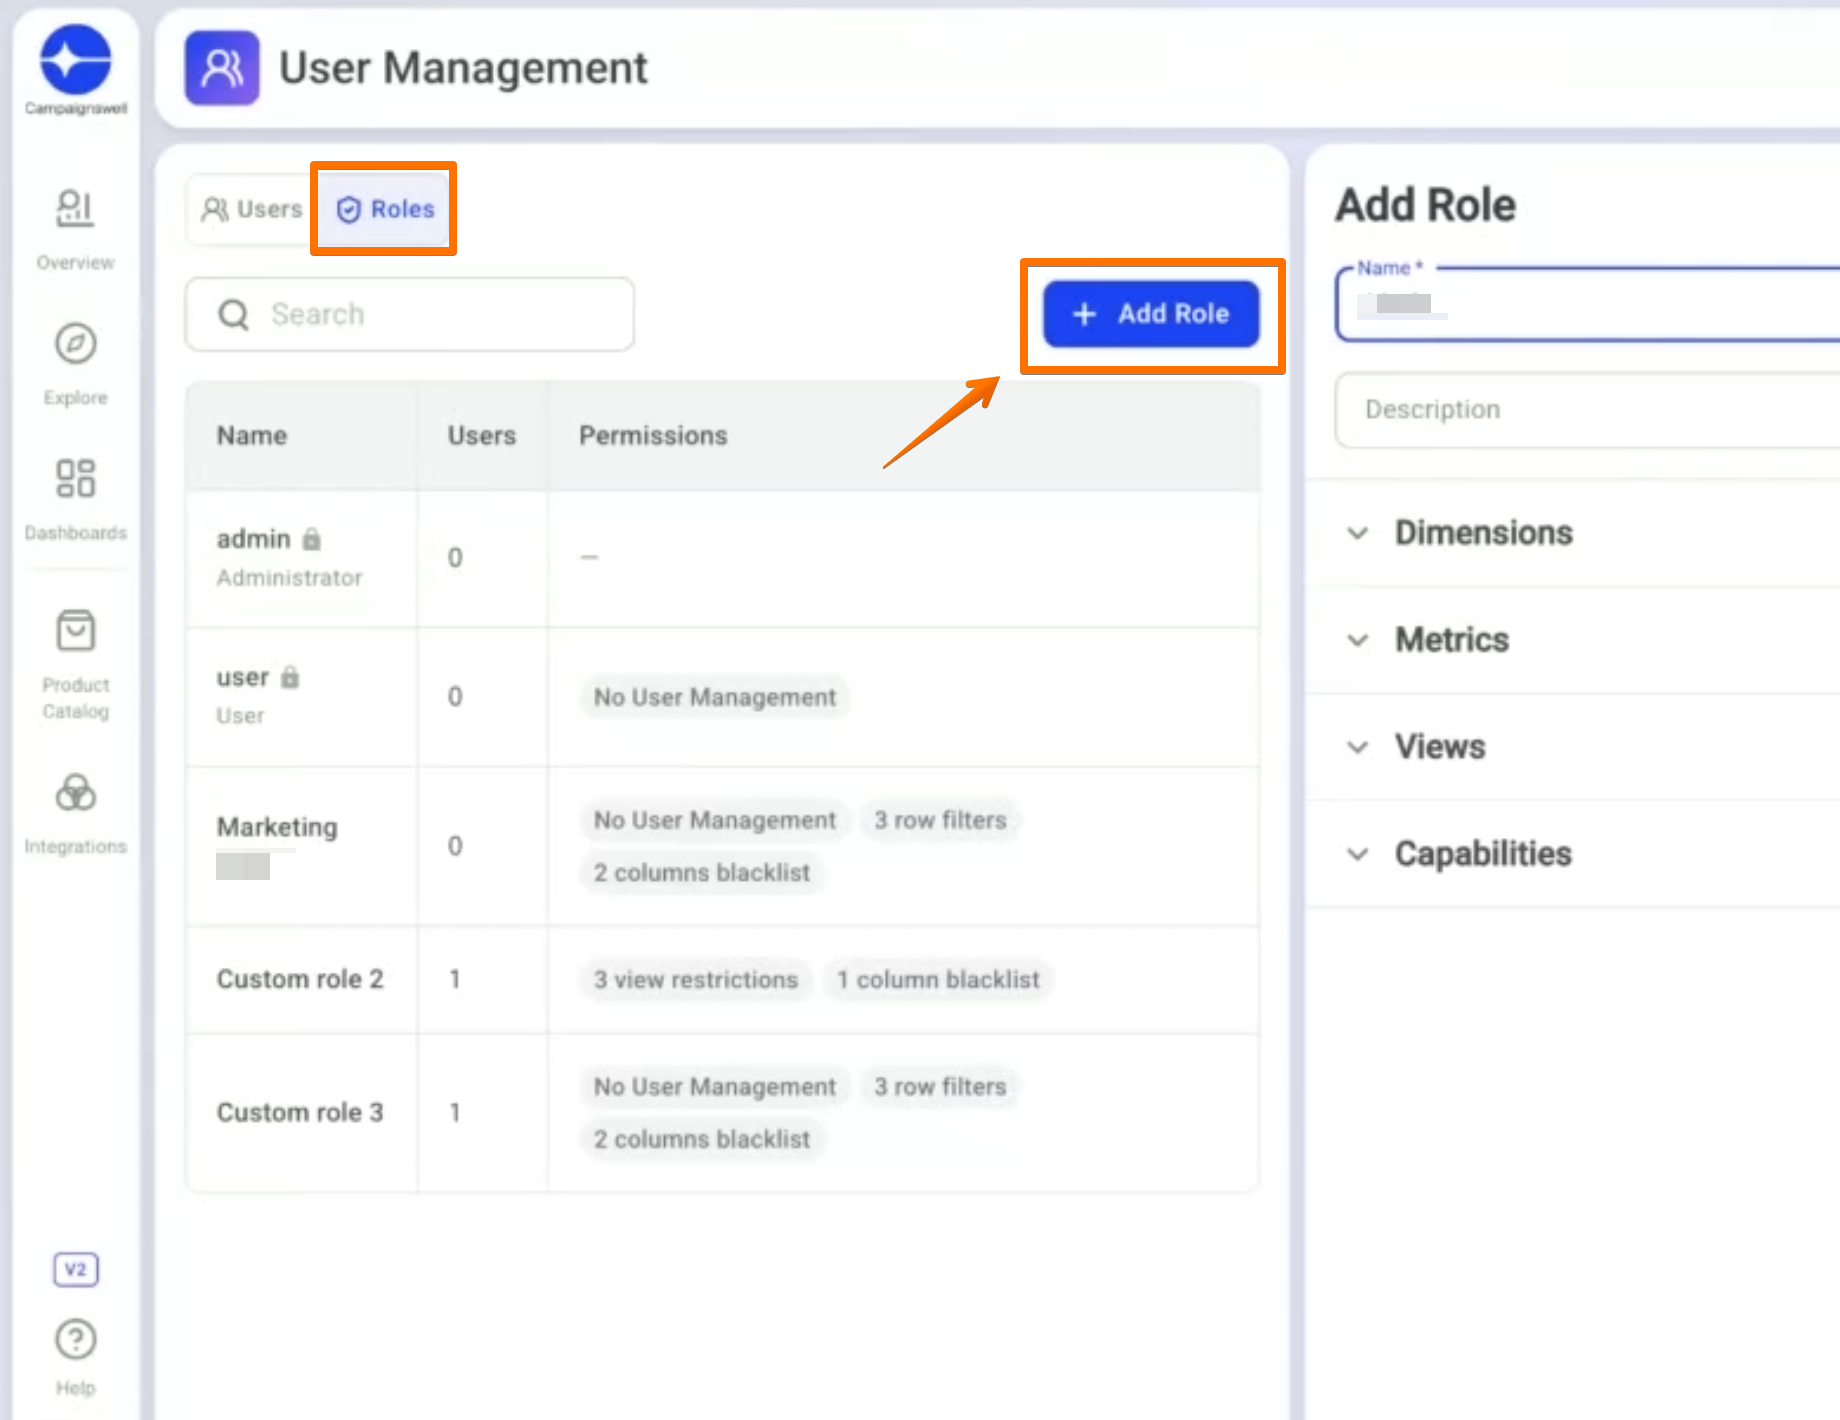Open the Integrations sidebar icon
The image size is (1840, 1420).
[75, 793]
